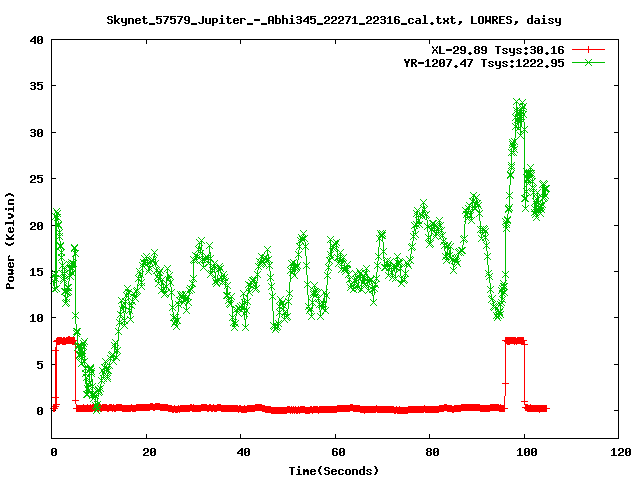This screenshot has height=480, width=640.
Task: Click the green curve's lowest dip near 9 seconds
Action: [96, 405]
